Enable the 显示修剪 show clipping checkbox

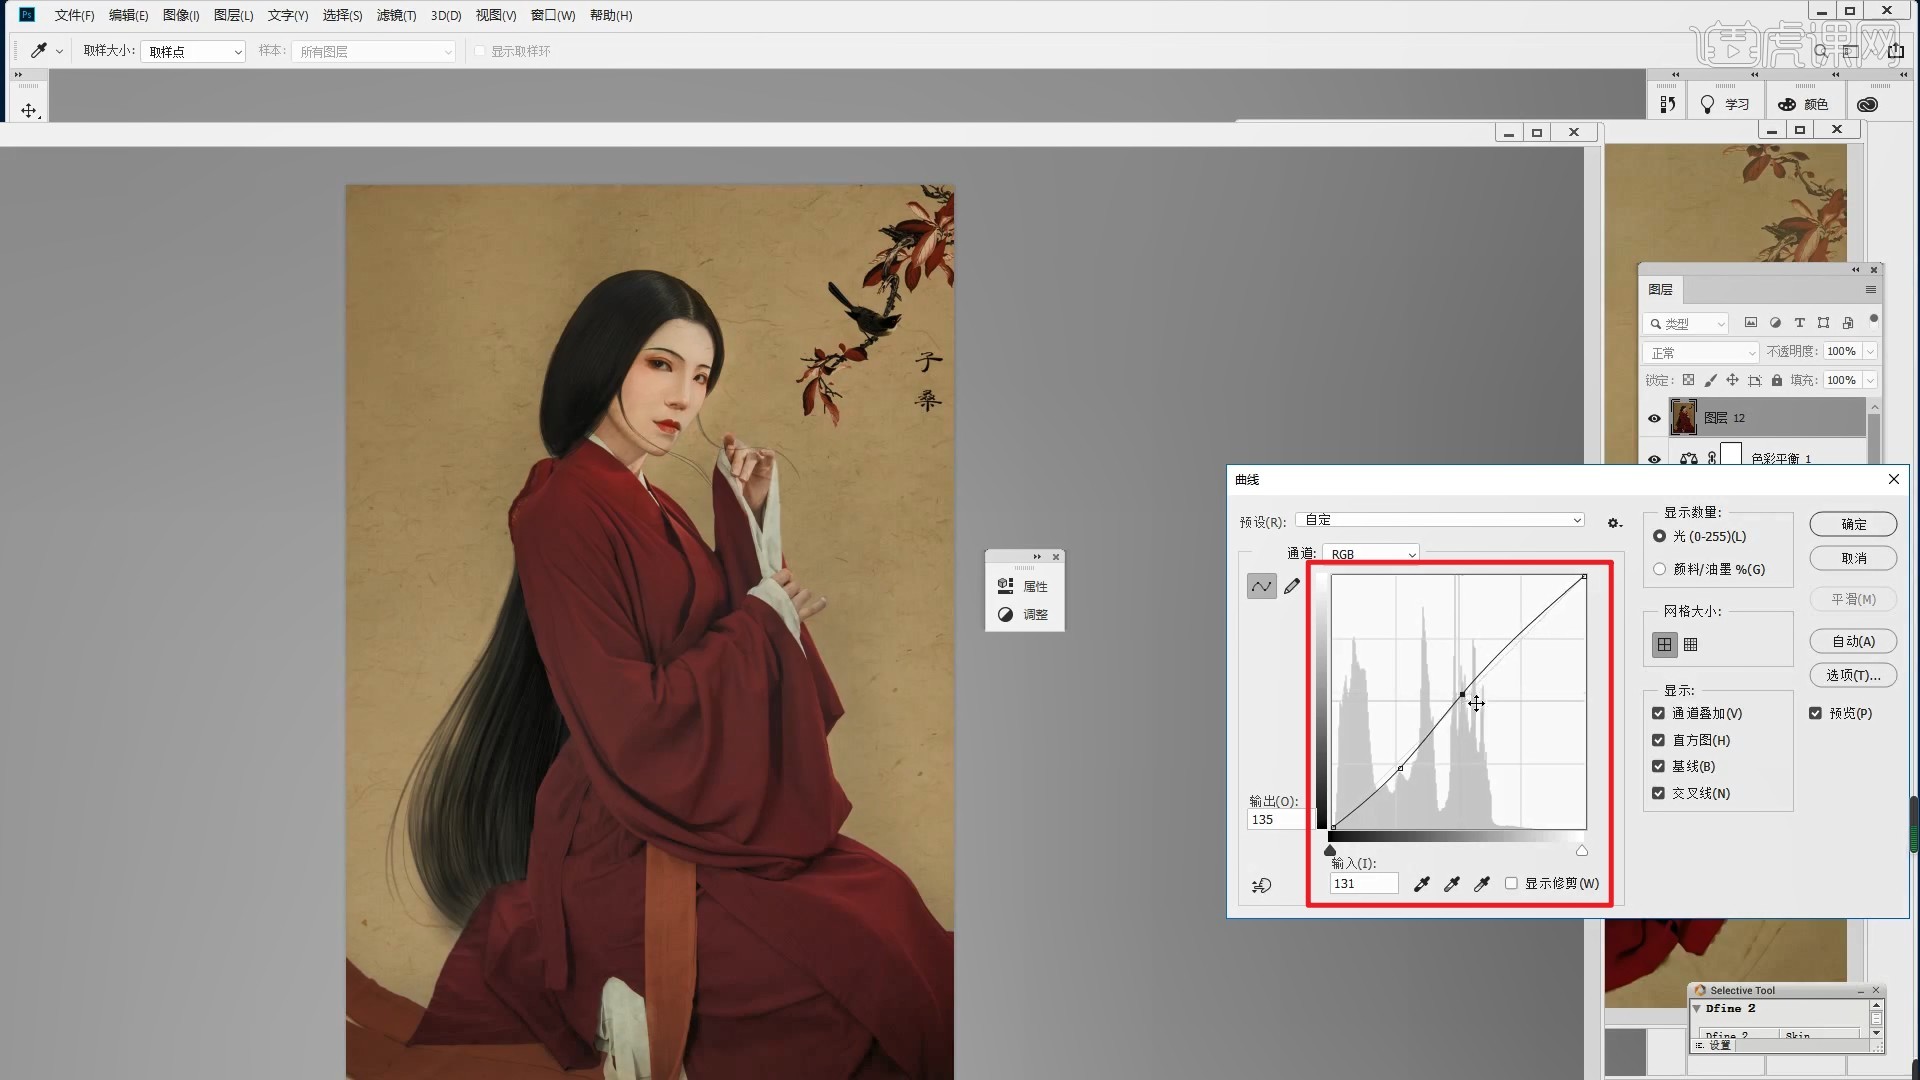(x=1511, y=884)
